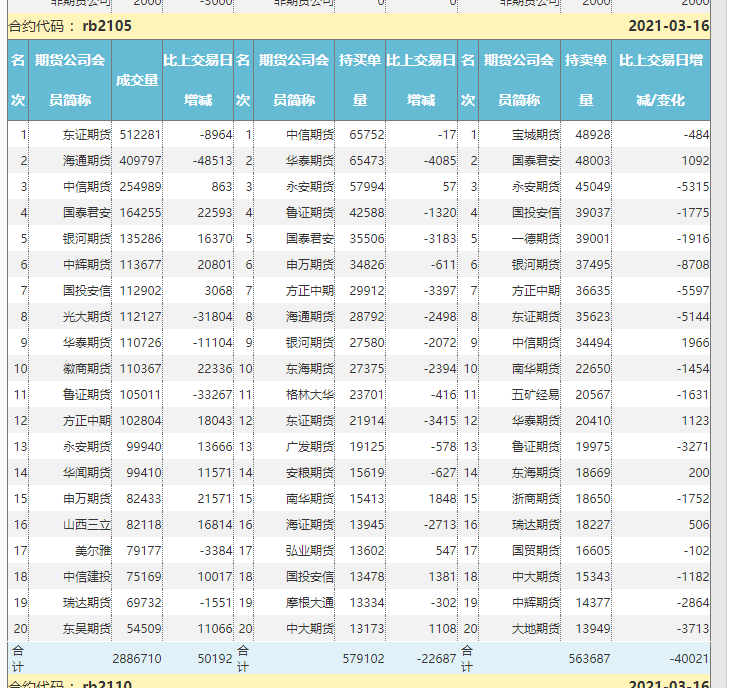The height and width of the screenshot is (688, 735).
Task: Select the 山西三立 company cell
Action: tap(86, 524)
